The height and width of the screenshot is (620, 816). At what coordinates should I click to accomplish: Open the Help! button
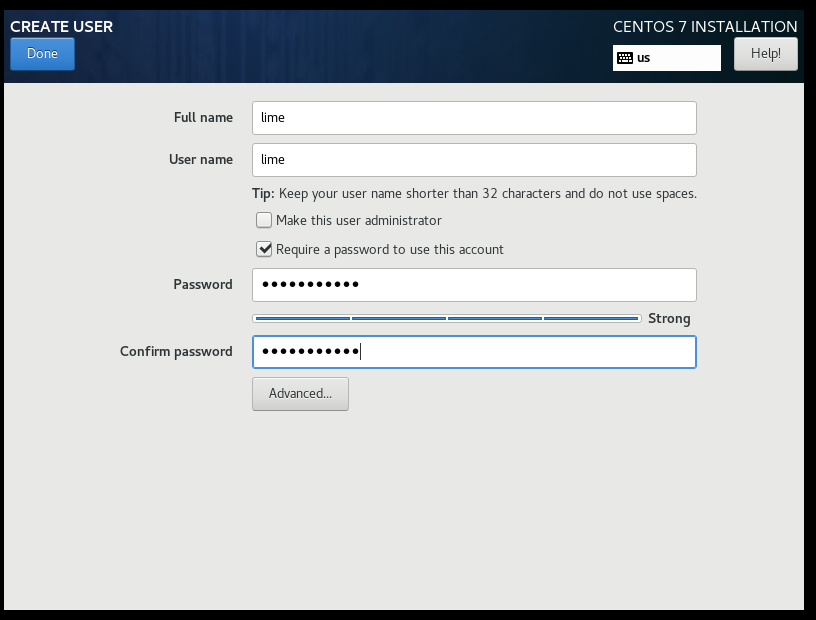[x=766, y=54]
